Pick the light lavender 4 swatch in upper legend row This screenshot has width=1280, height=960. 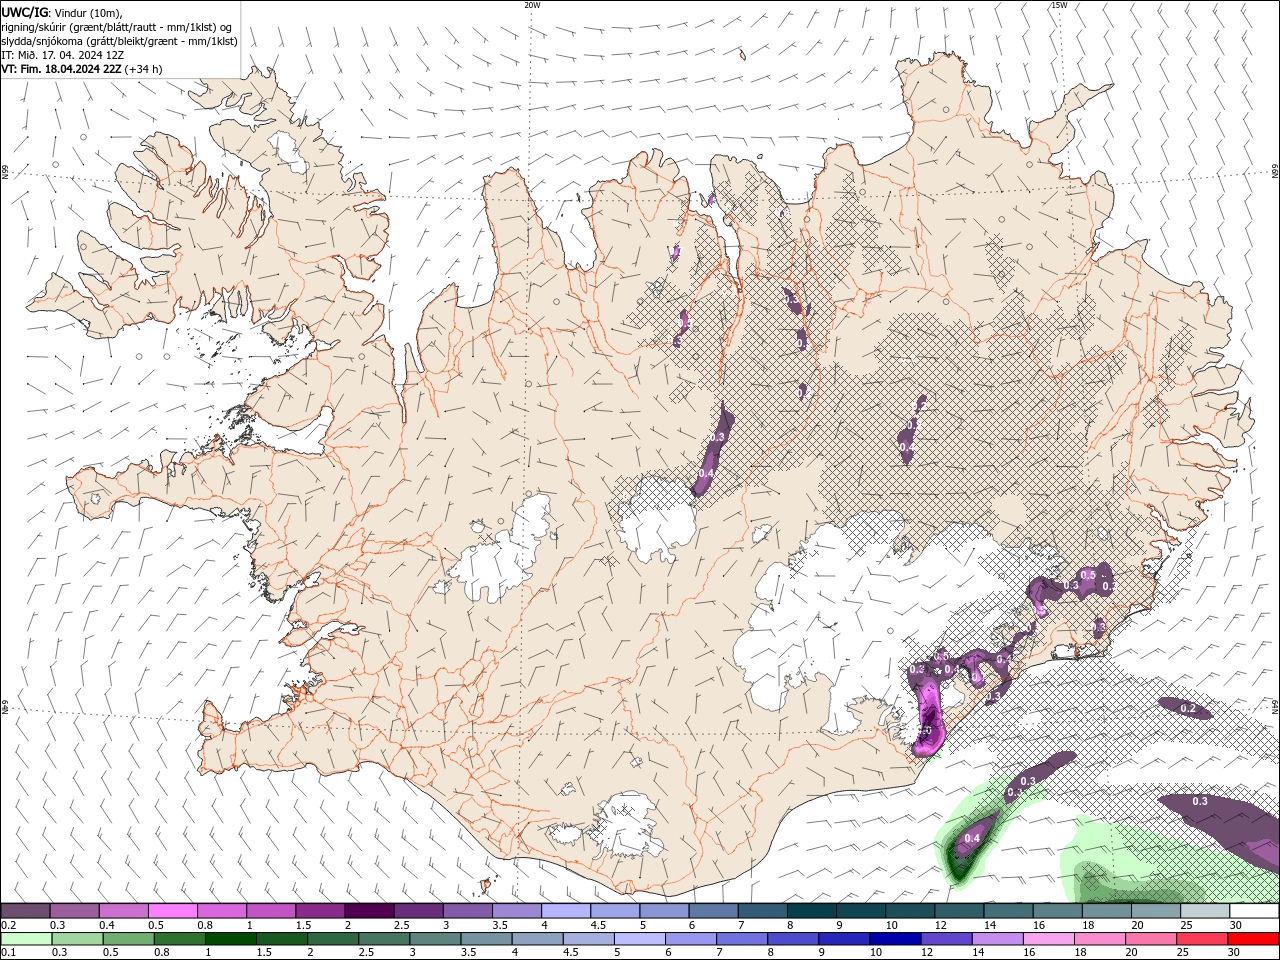(x=566, y=911)
